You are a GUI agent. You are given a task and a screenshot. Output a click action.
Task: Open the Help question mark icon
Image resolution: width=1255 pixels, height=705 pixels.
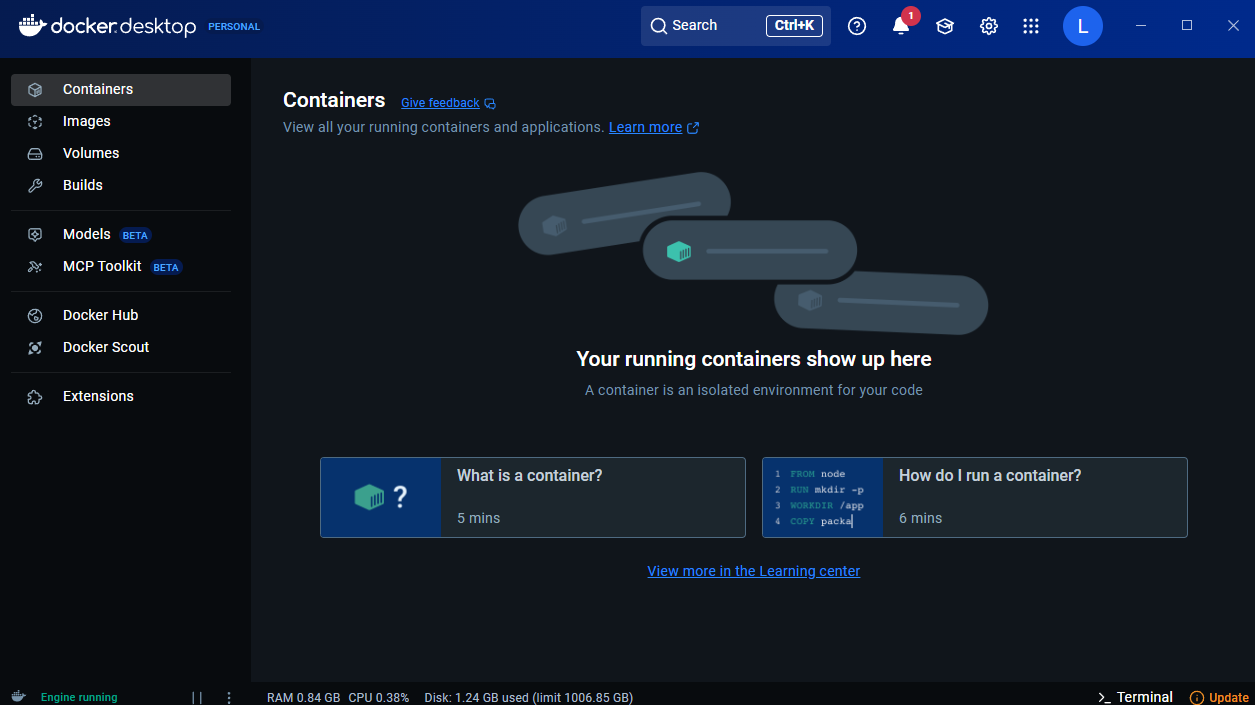(857, 26)
